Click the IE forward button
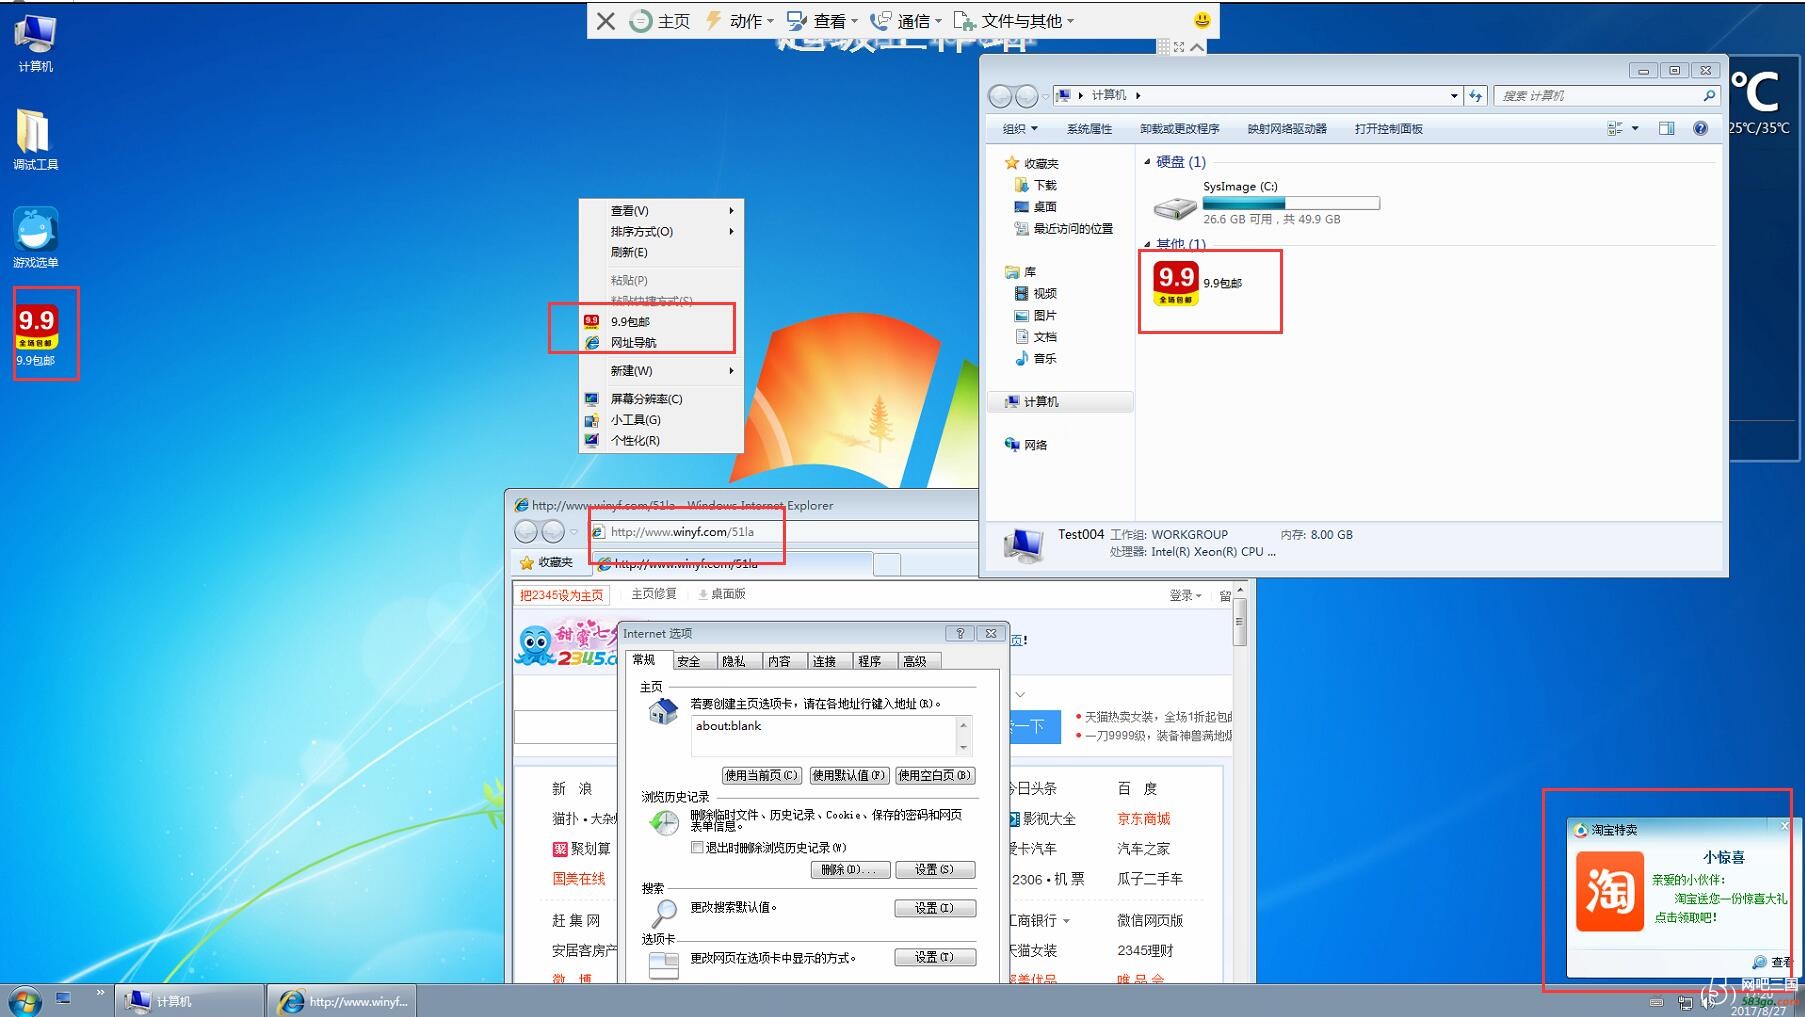 (x=552, y=532)
